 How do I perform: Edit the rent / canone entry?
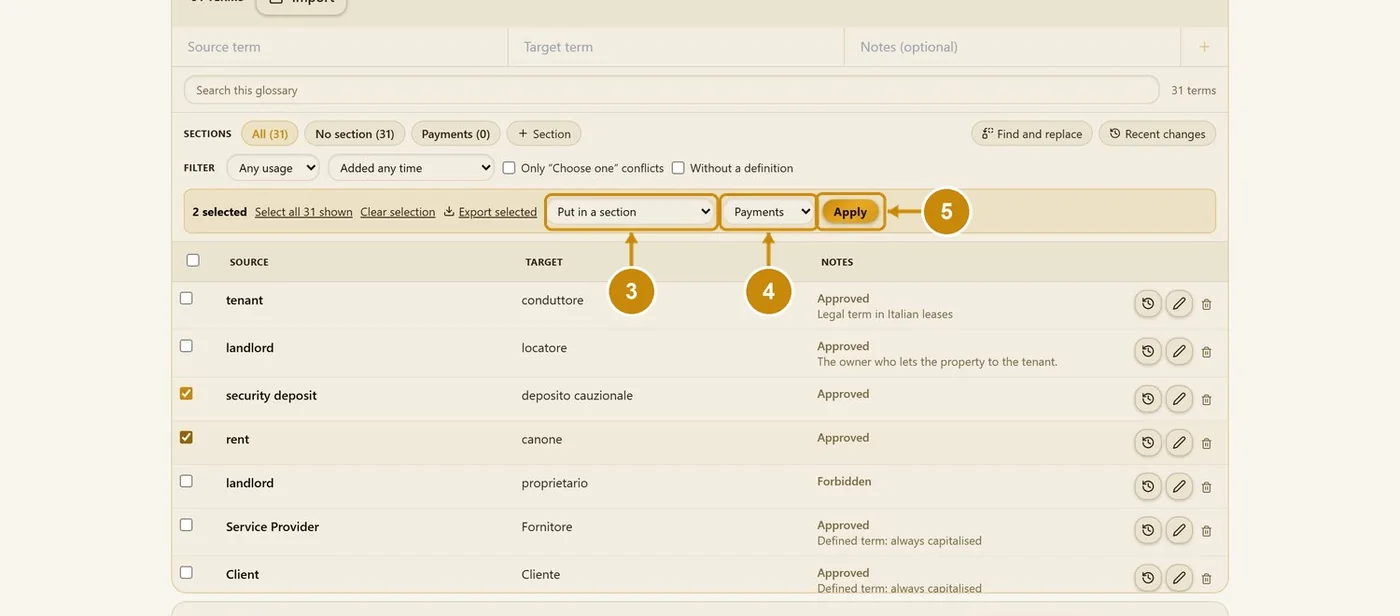1179,443
